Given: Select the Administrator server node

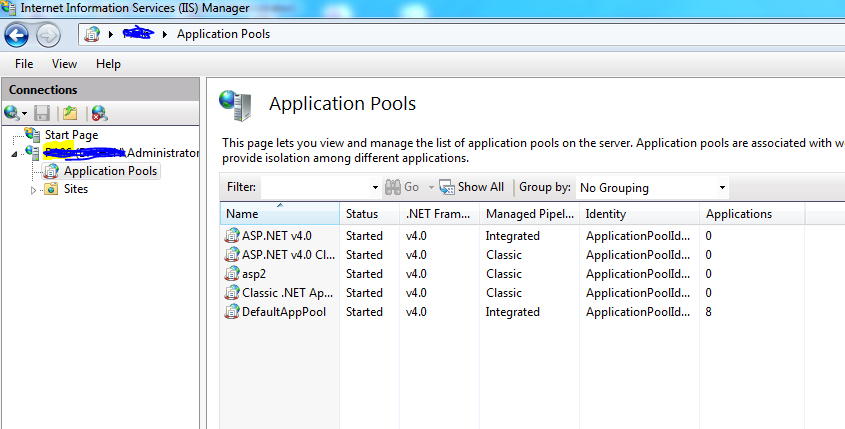Looking at the screenshot, I should point(121,153).
